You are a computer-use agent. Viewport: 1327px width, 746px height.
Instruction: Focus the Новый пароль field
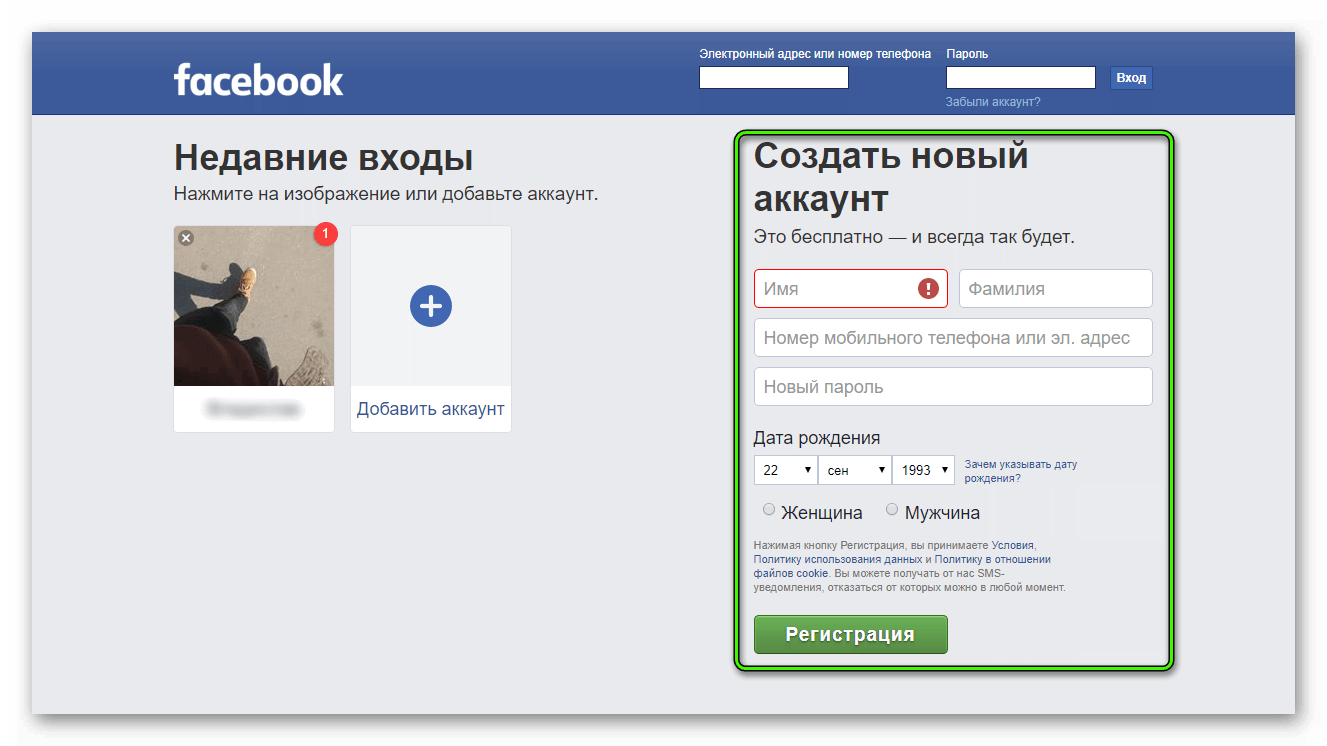pos(953,387)
